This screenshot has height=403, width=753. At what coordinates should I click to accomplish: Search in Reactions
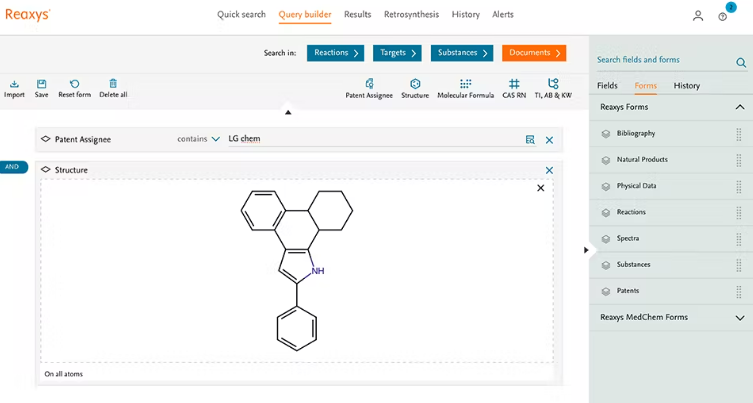[x=336, y=53]
